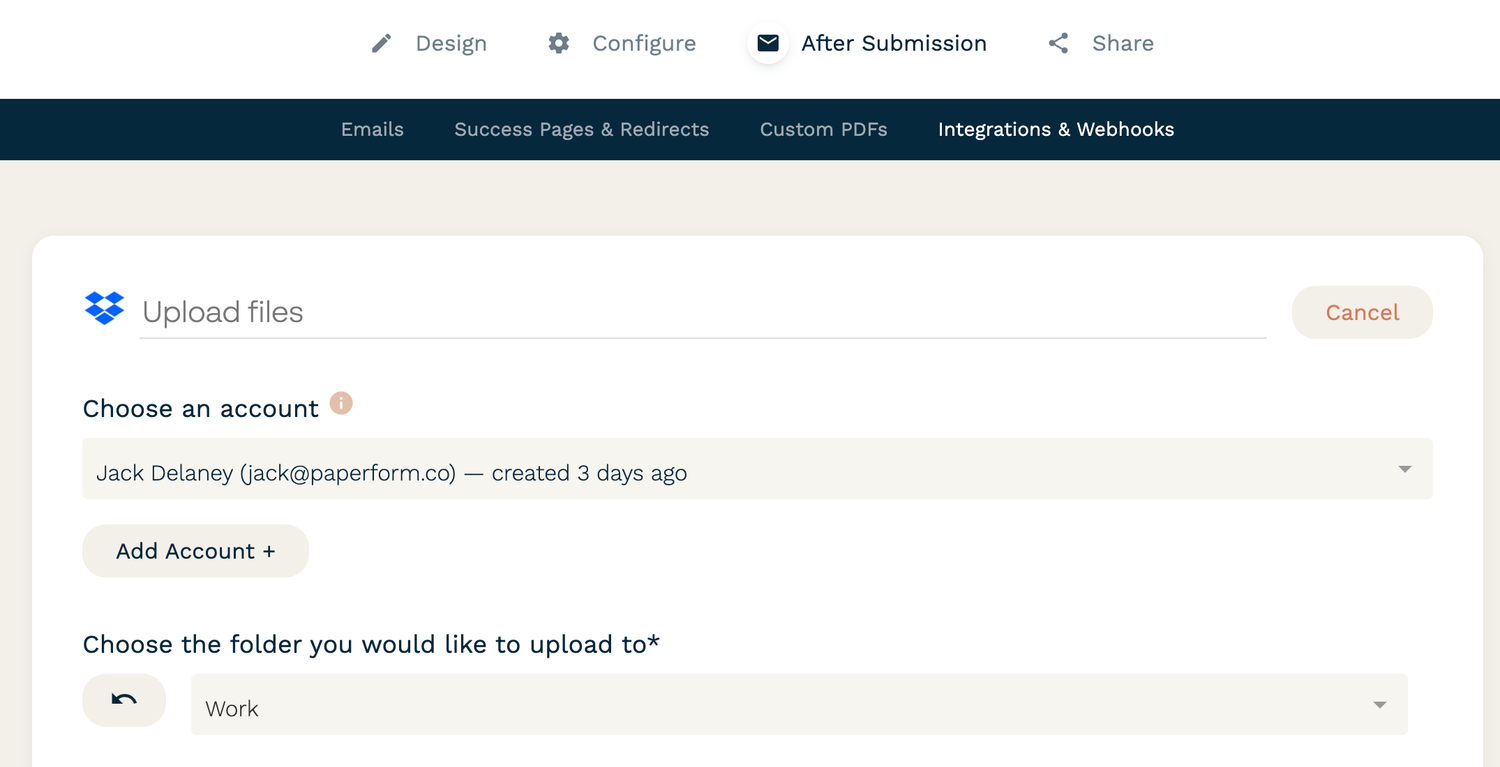
Task: Open Success Pages & Redirects sub-tab
Action: (581, 129)
